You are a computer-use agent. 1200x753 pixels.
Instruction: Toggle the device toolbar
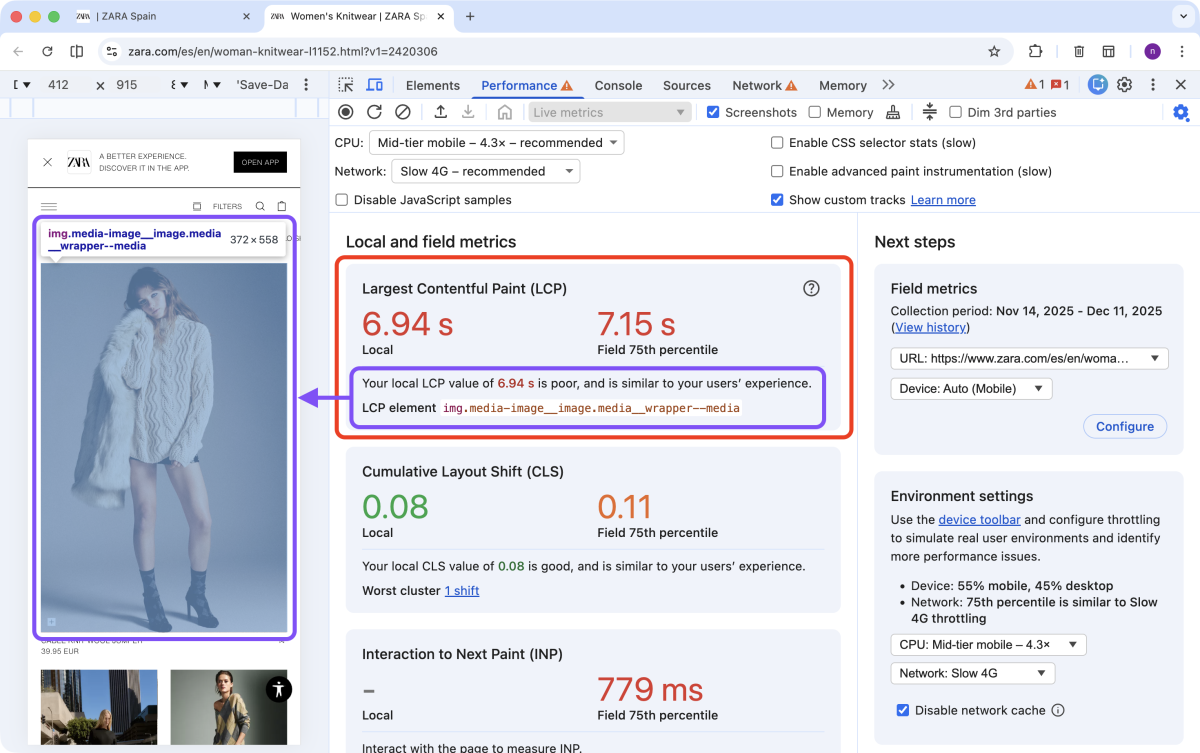375,85
